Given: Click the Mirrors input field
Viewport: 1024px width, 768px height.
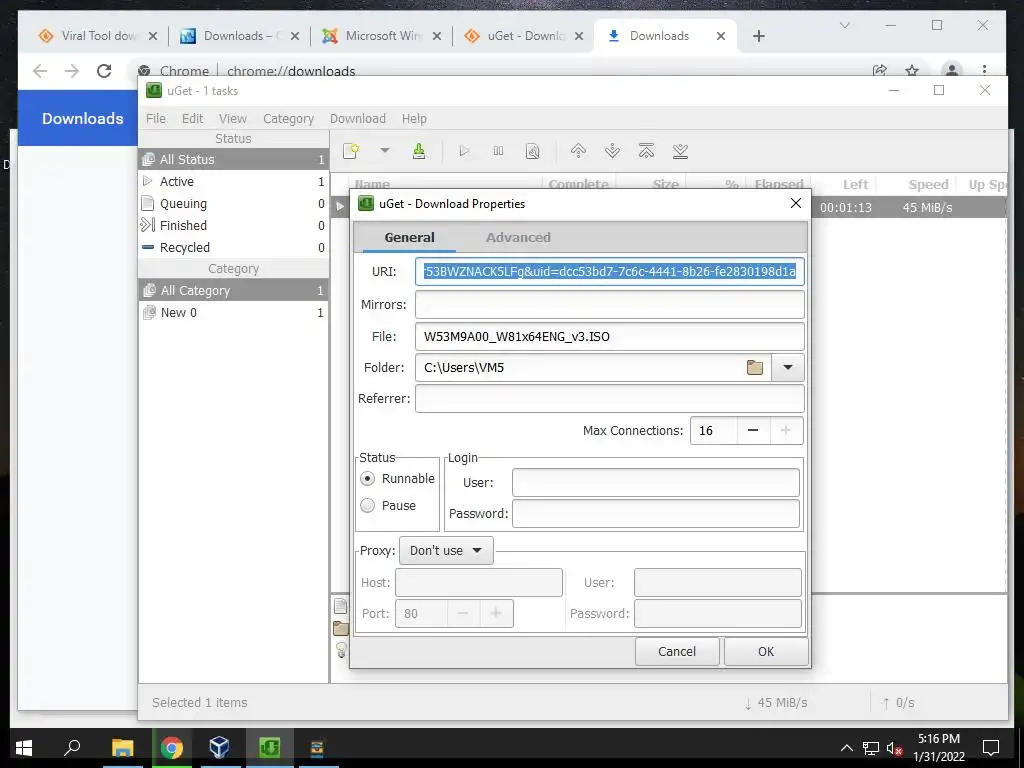Looking at the screenshot, I should 609,304.
